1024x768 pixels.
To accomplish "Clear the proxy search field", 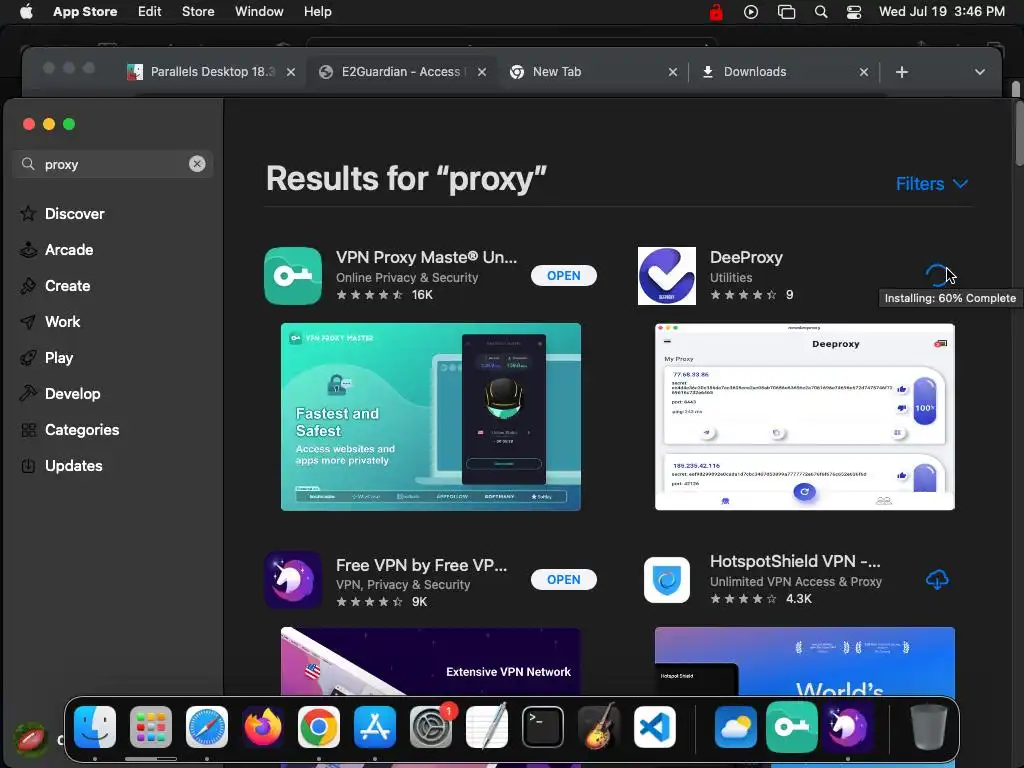I will (197, 164).
